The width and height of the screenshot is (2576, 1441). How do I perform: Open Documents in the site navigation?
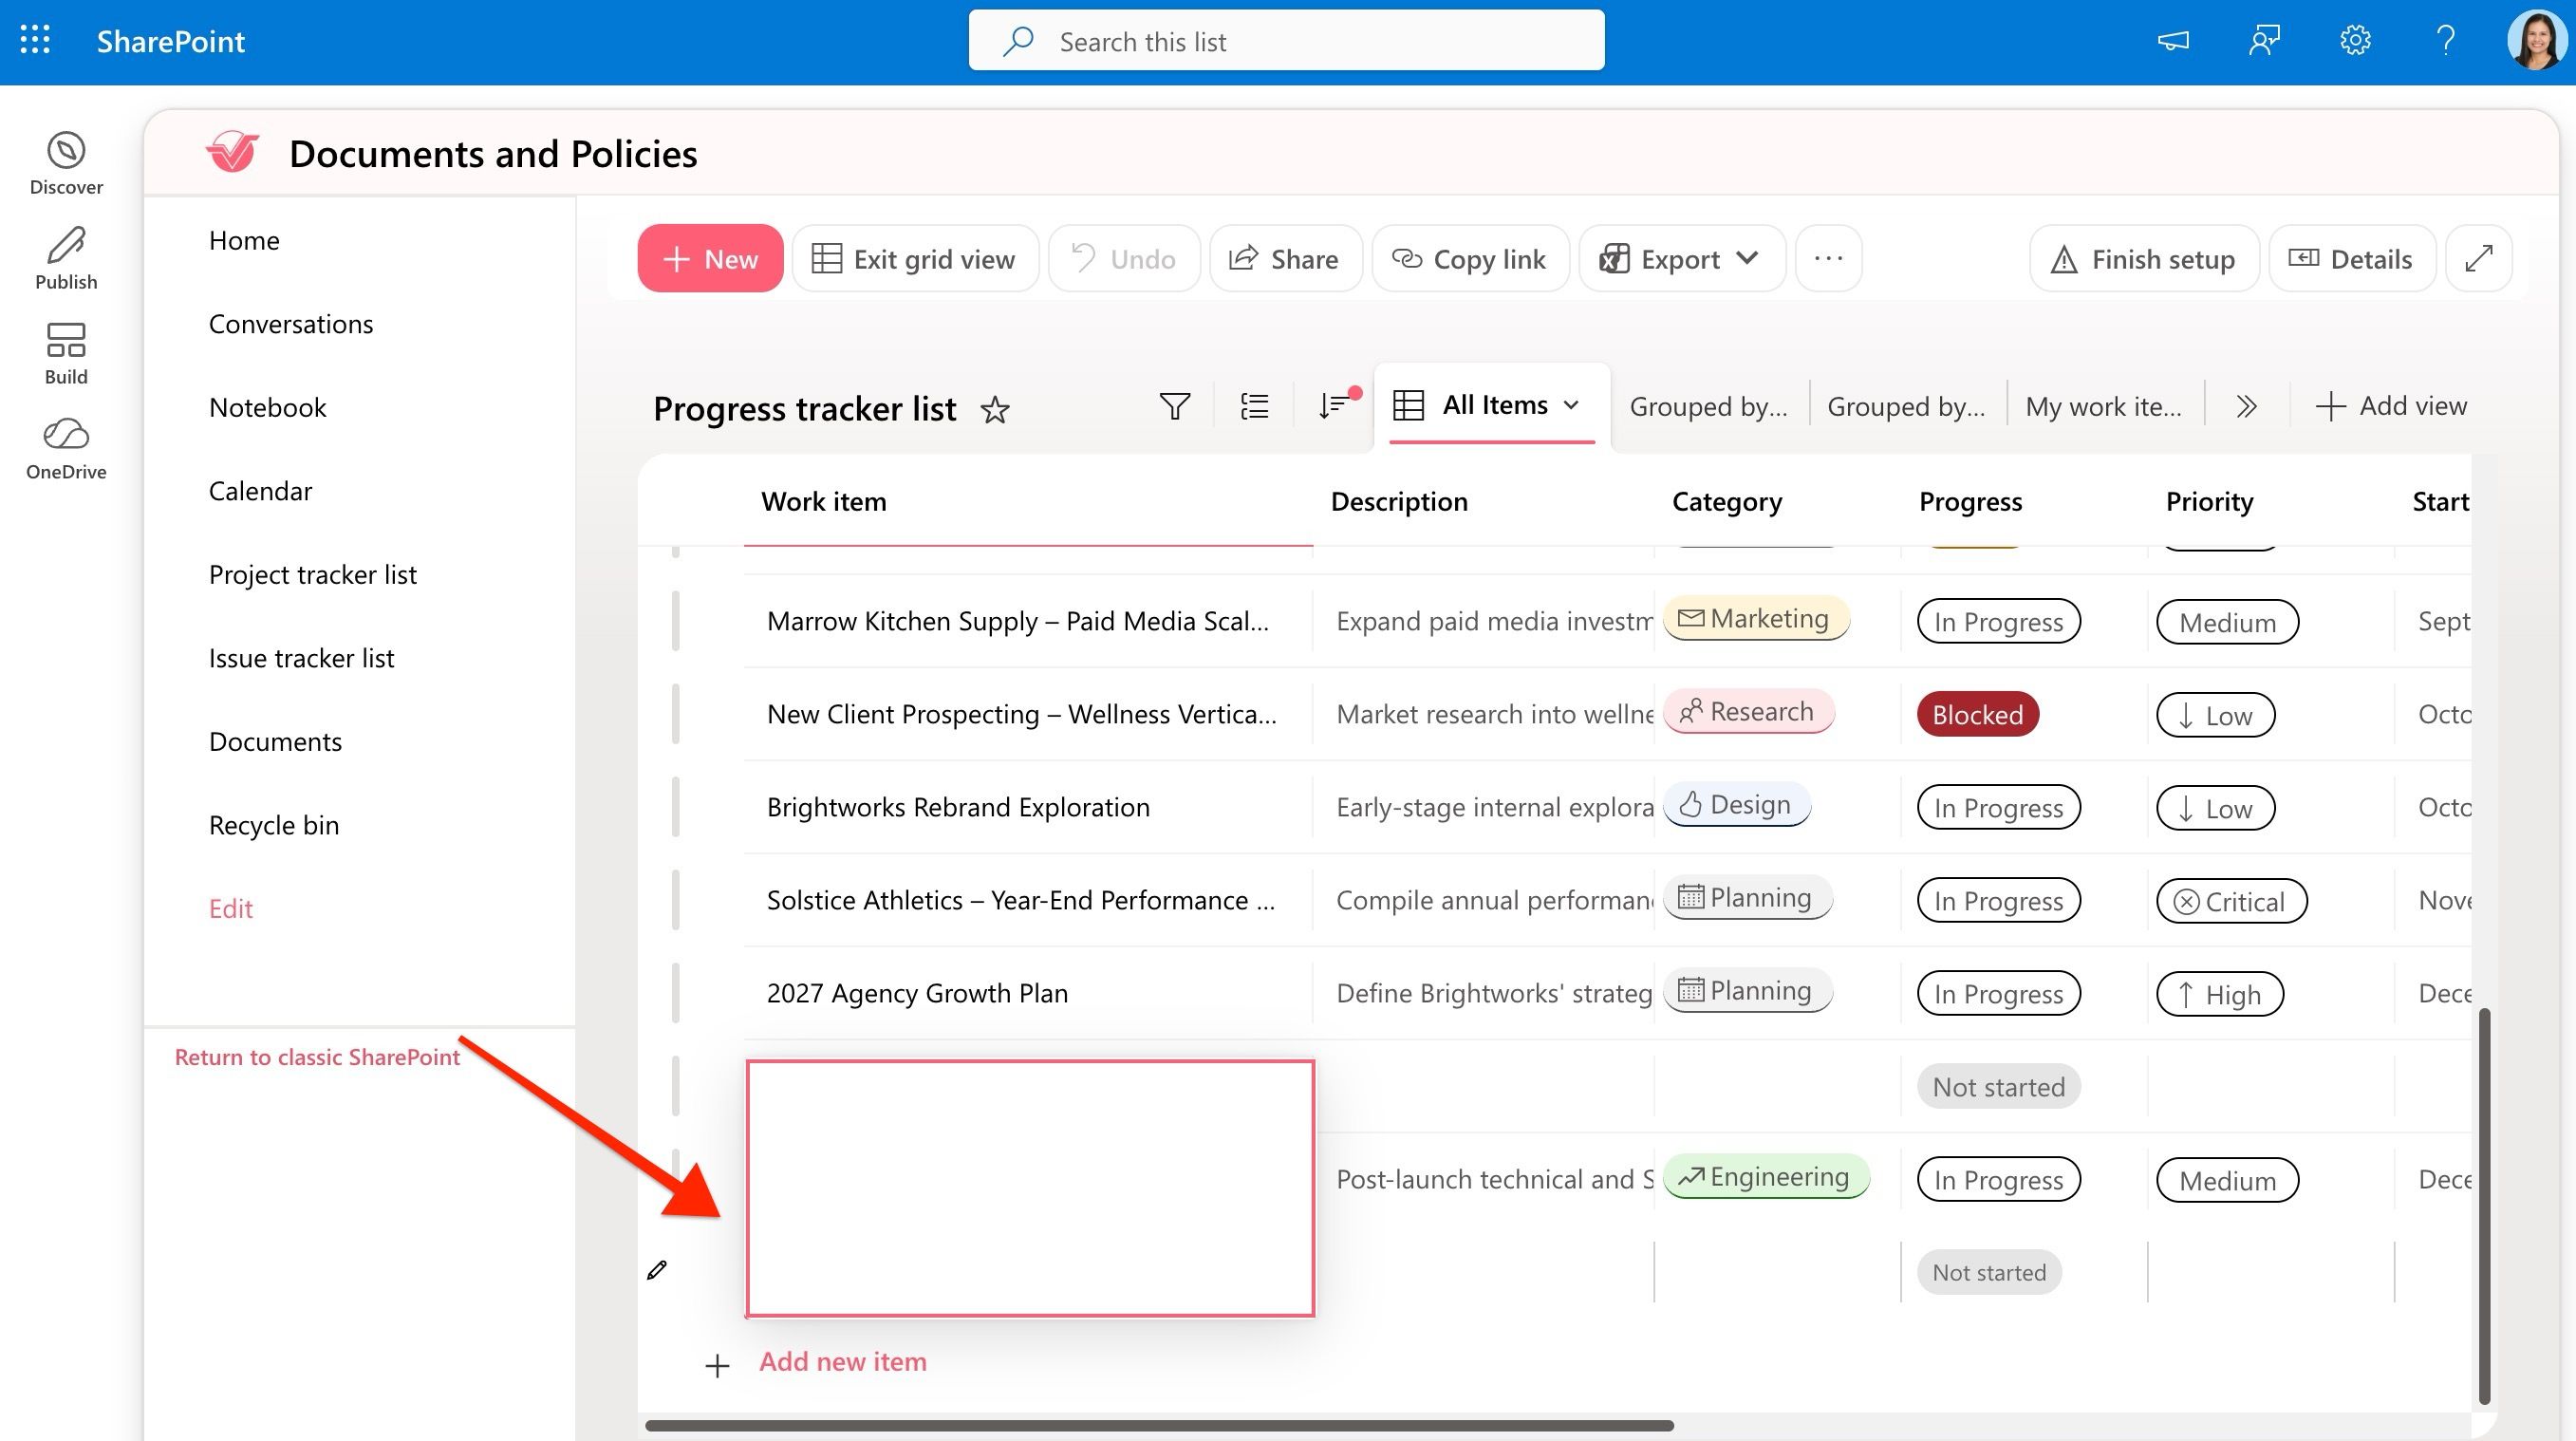[x=275, y=741]
